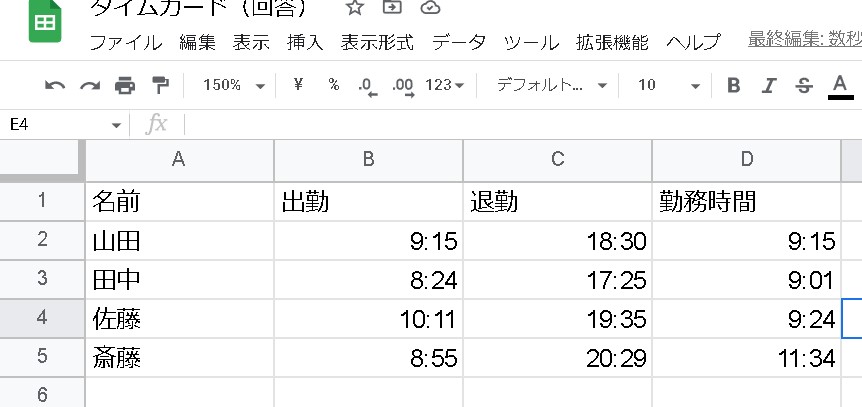This screenshot has height=407, width=862.
Task: Toggle bold formatting
Action: pyautogui.click(x=734, y=85)
